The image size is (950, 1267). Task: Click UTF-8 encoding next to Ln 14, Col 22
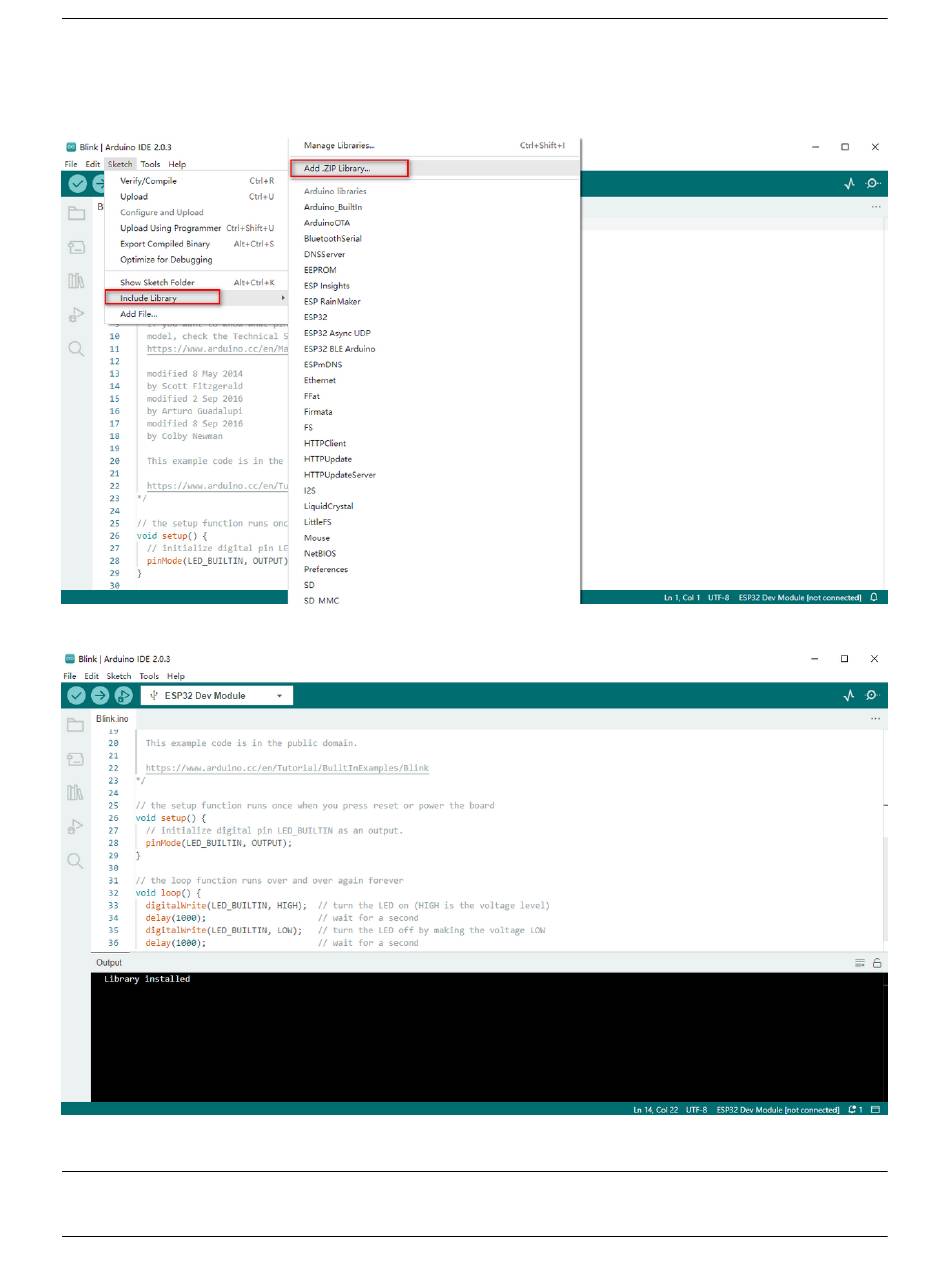click(x=697, y=1109)
